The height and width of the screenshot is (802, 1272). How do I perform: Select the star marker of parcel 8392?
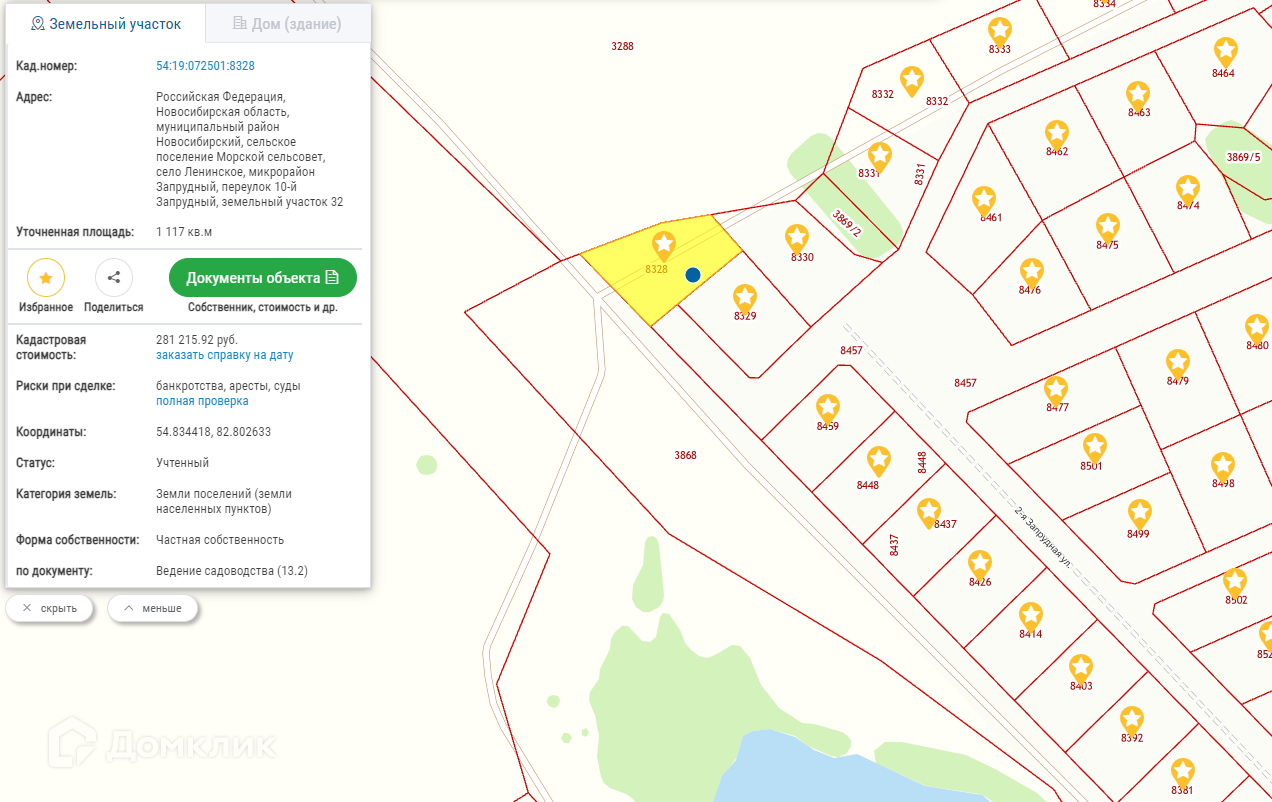click(1132, 720)
